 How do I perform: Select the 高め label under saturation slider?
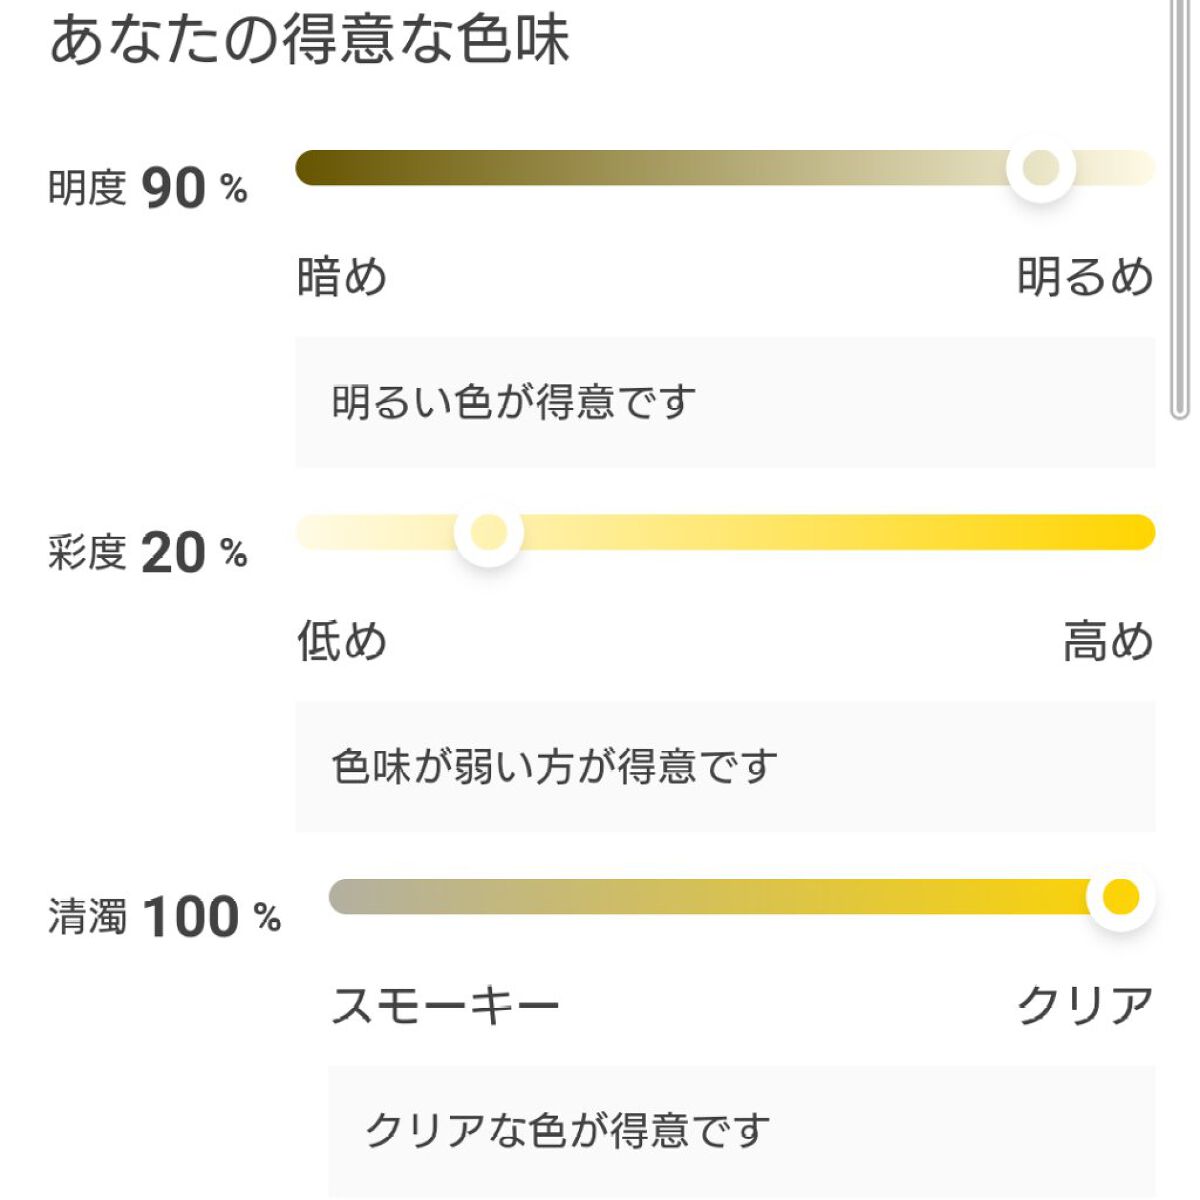[1108, 641]
